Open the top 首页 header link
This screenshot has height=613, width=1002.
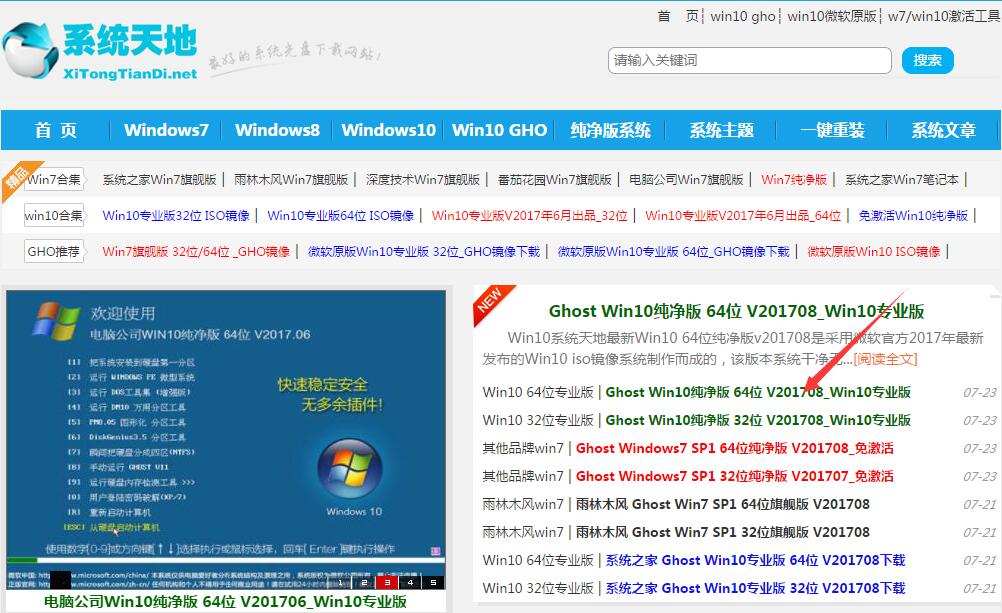click(678, 16)
